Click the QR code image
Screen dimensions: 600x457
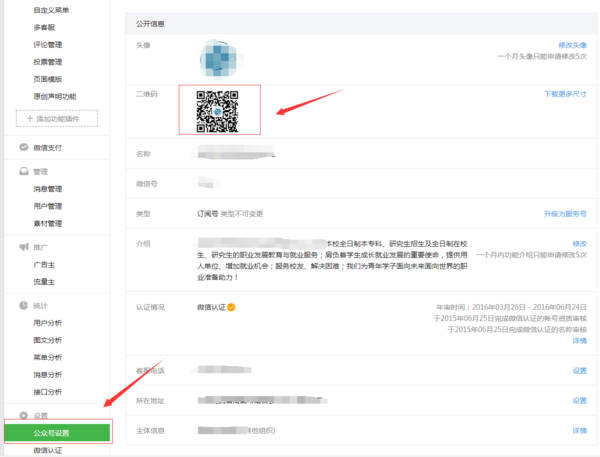click(x=217, y=111)
